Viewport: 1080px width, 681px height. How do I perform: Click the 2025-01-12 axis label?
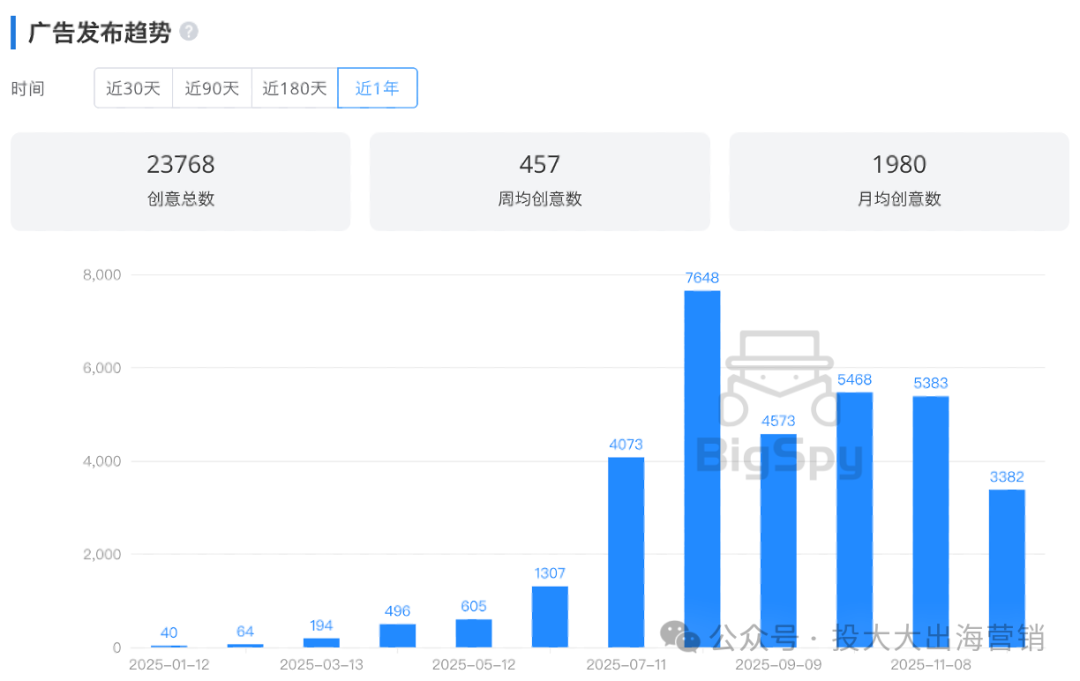tap(170, 662)
